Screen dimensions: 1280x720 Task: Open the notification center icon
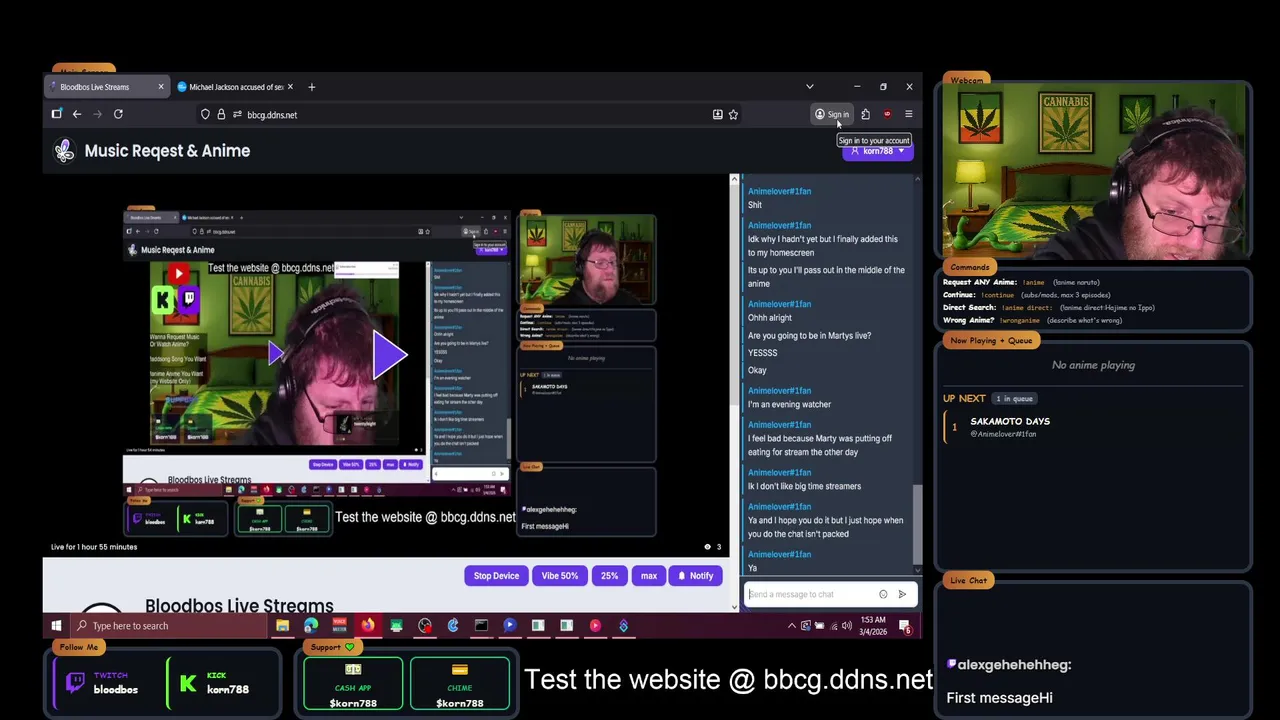coord(905,626)
